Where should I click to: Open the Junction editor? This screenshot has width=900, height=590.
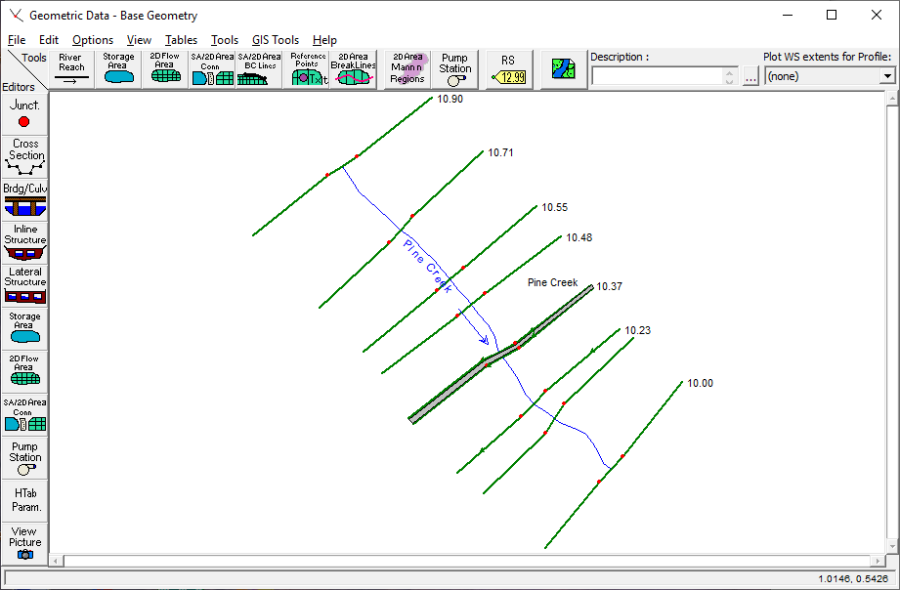[24, 113]
